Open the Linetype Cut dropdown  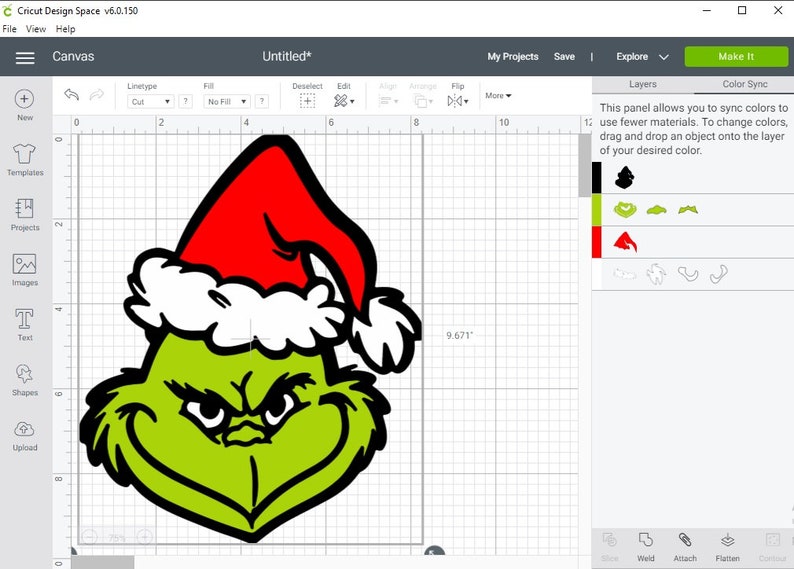click(x=150, y=102)
